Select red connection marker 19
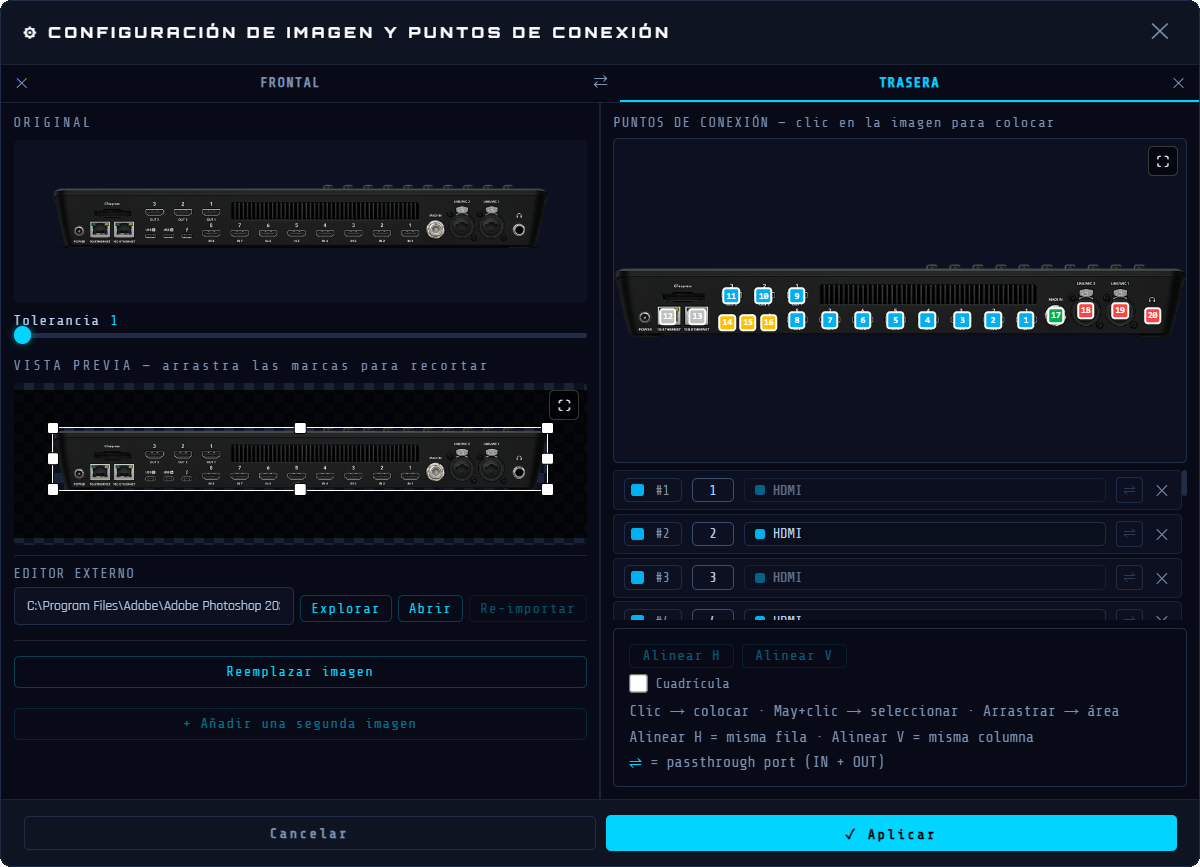1200x867 pixels. pos(1119,311)
